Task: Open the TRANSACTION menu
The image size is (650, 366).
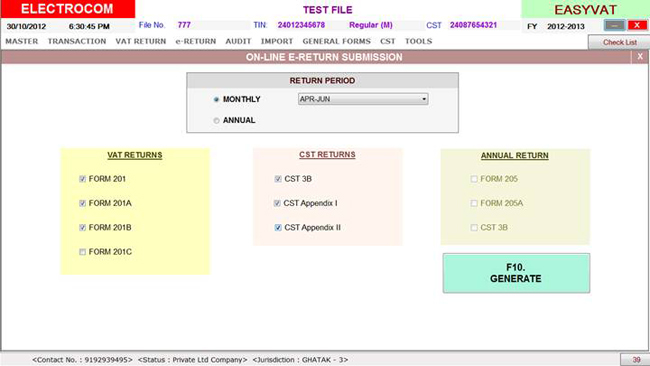Action: point(77,41)
